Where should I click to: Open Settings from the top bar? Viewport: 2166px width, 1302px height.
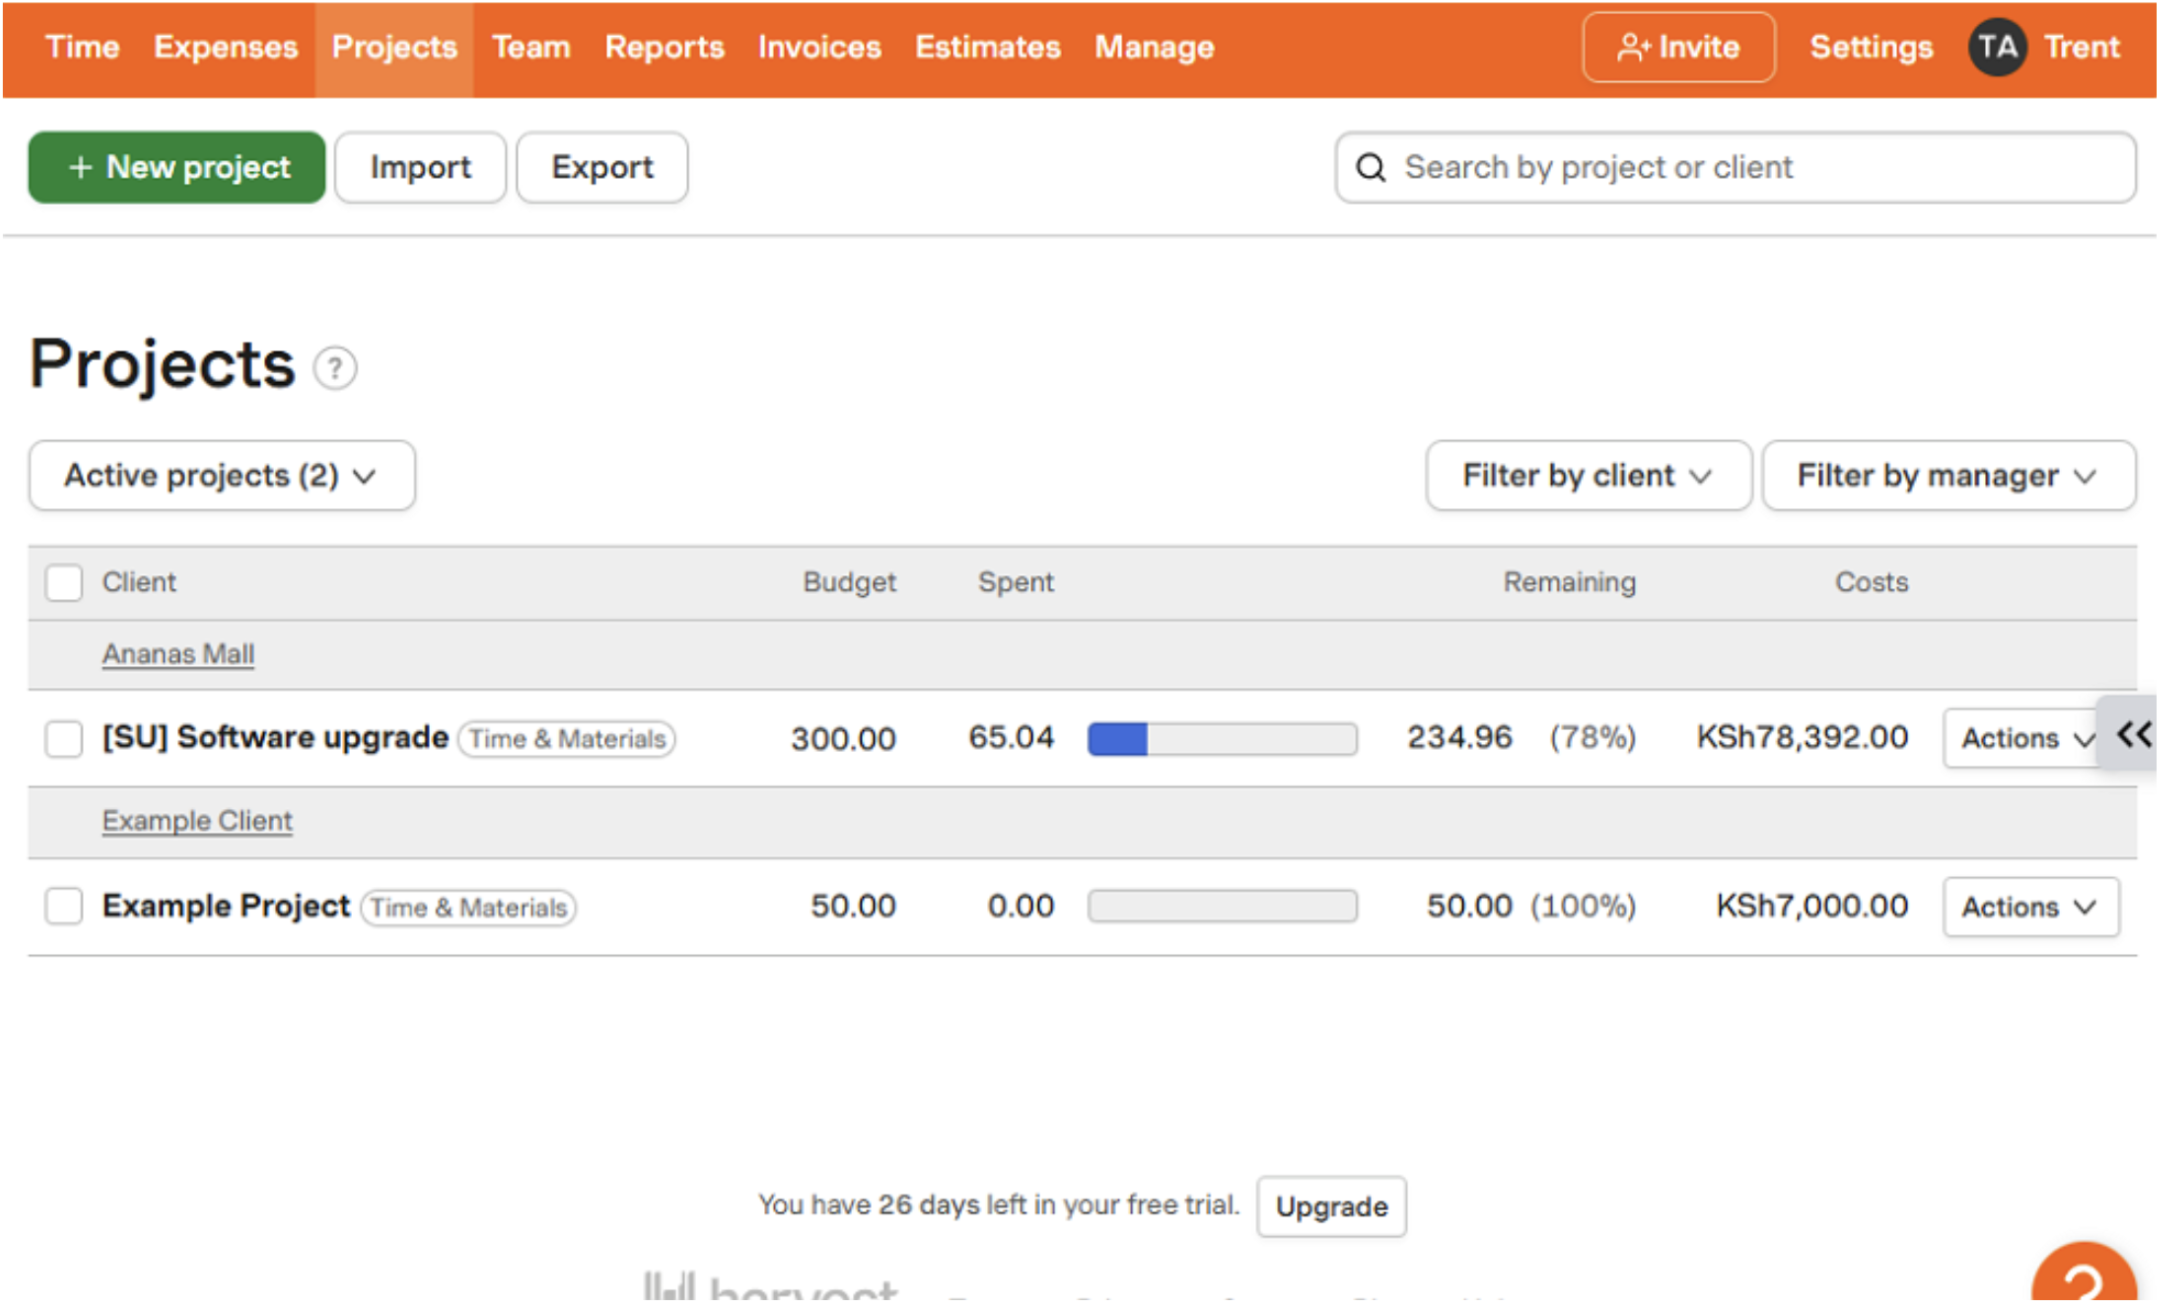tap(1870, 46)
